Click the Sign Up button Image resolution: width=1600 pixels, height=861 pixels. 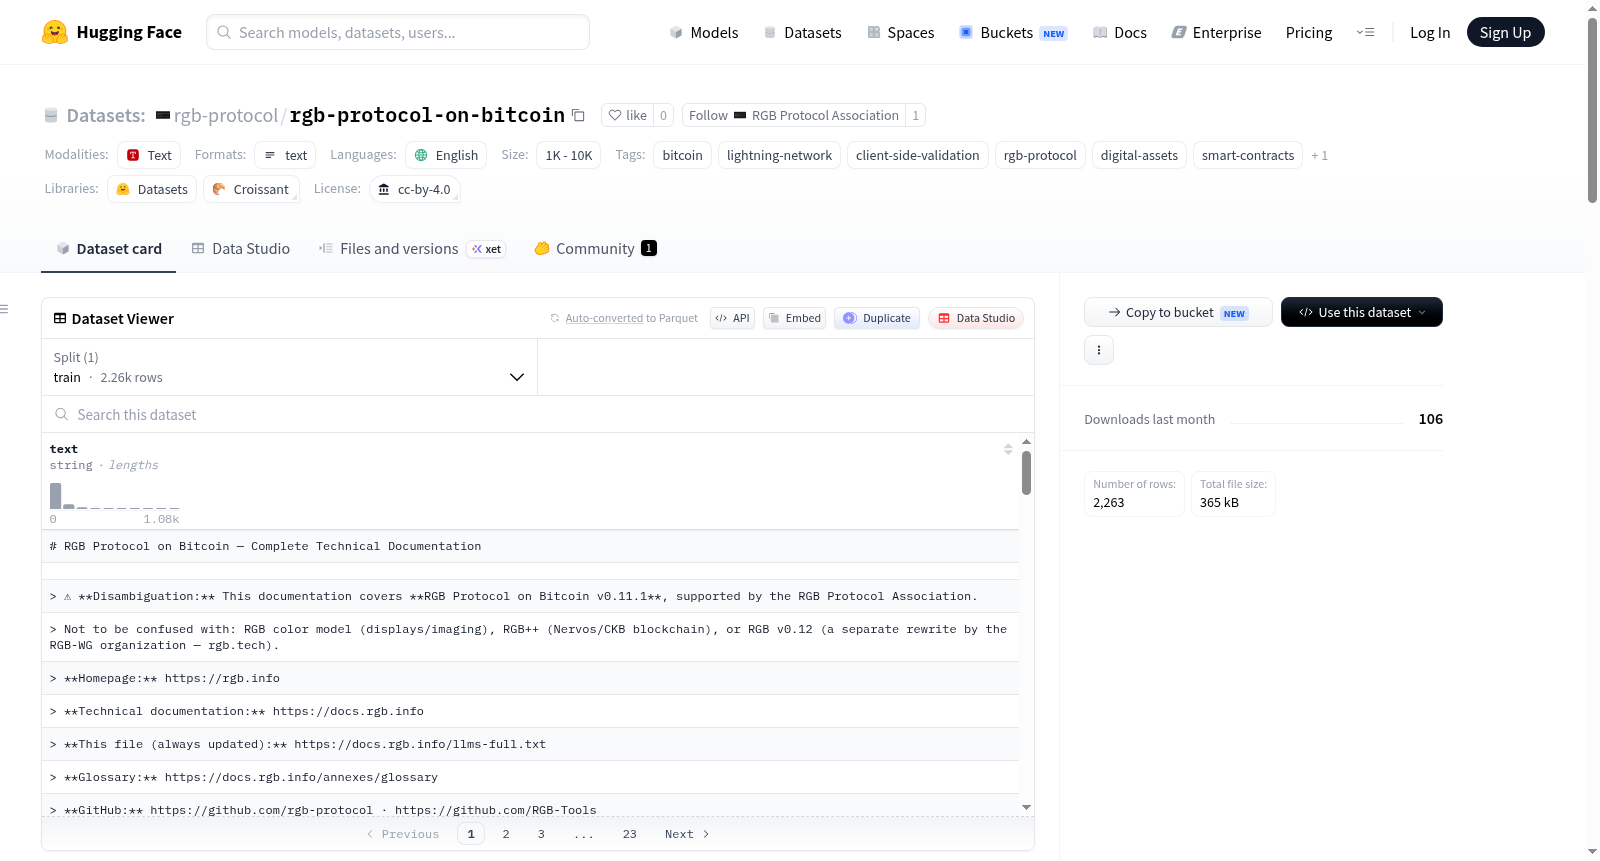pos(1505,32)
